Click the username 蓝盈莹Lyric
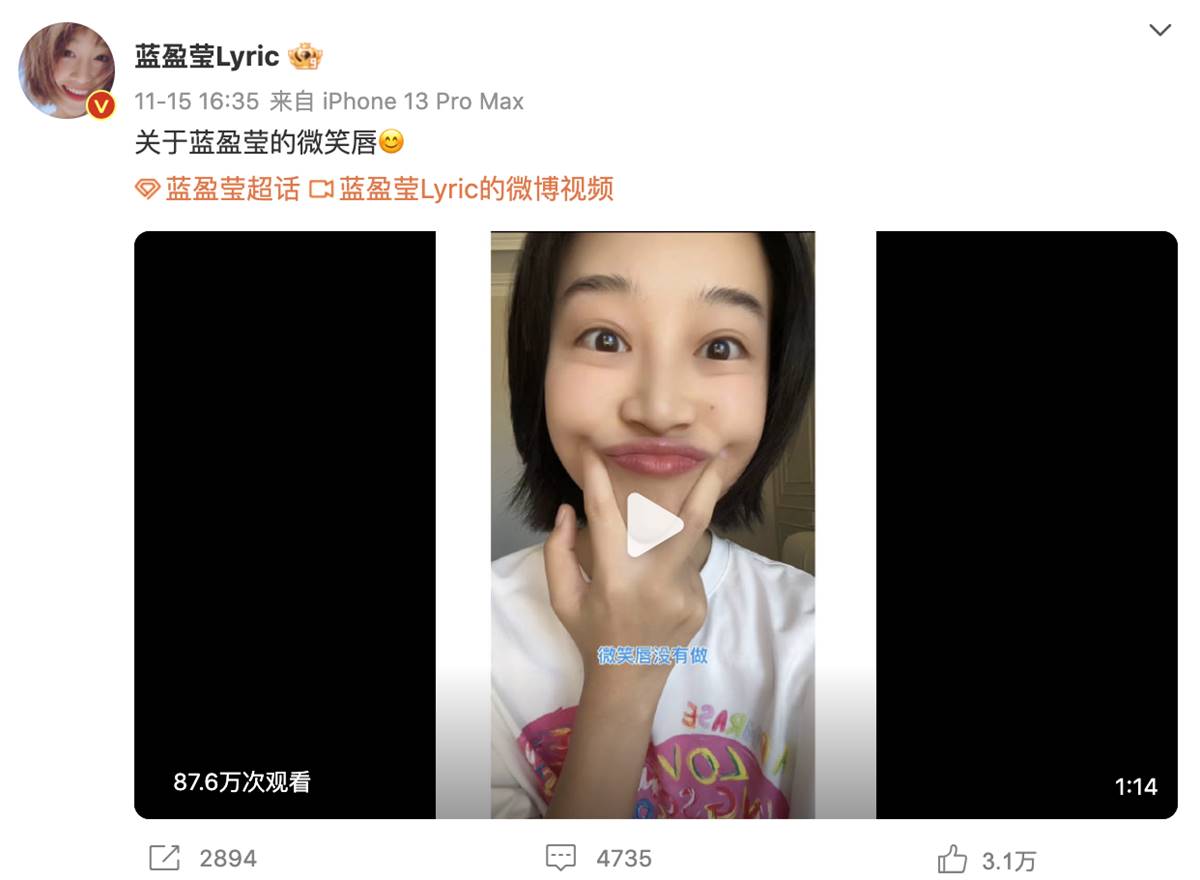 [207, 56]
